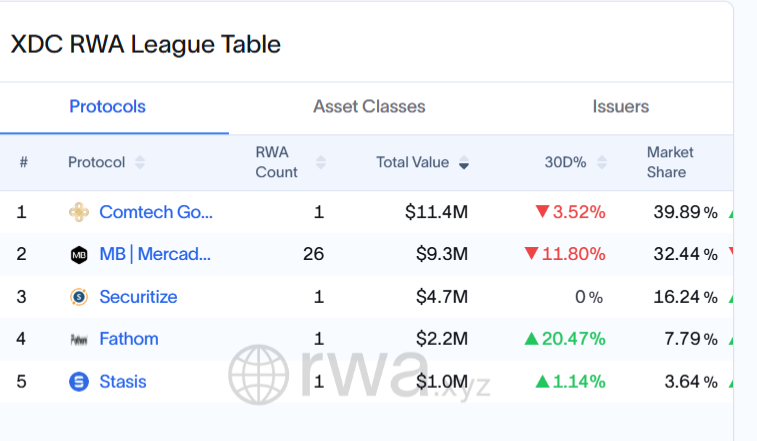The image size is (757, 441).
Task: Open the Stasis protocol link
Action: click(123, 382)
